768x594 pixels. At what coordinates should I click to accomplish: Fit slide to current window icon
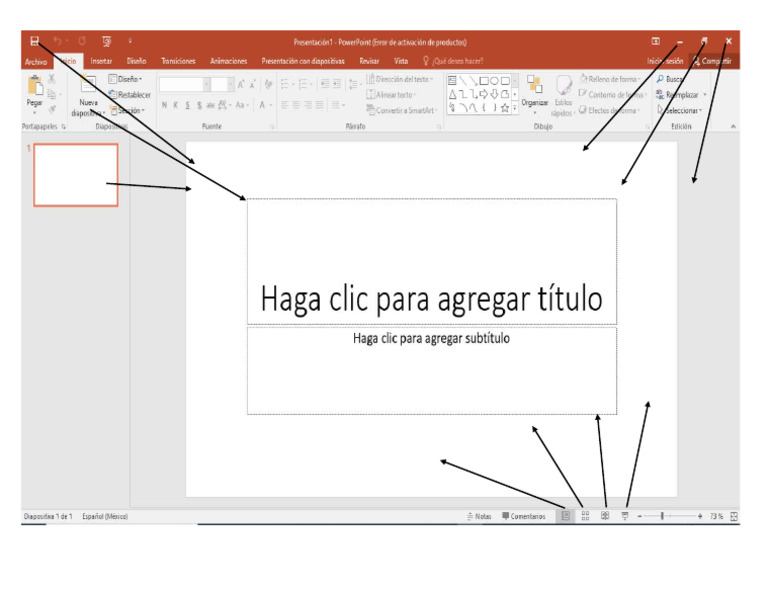coord(734,516)
